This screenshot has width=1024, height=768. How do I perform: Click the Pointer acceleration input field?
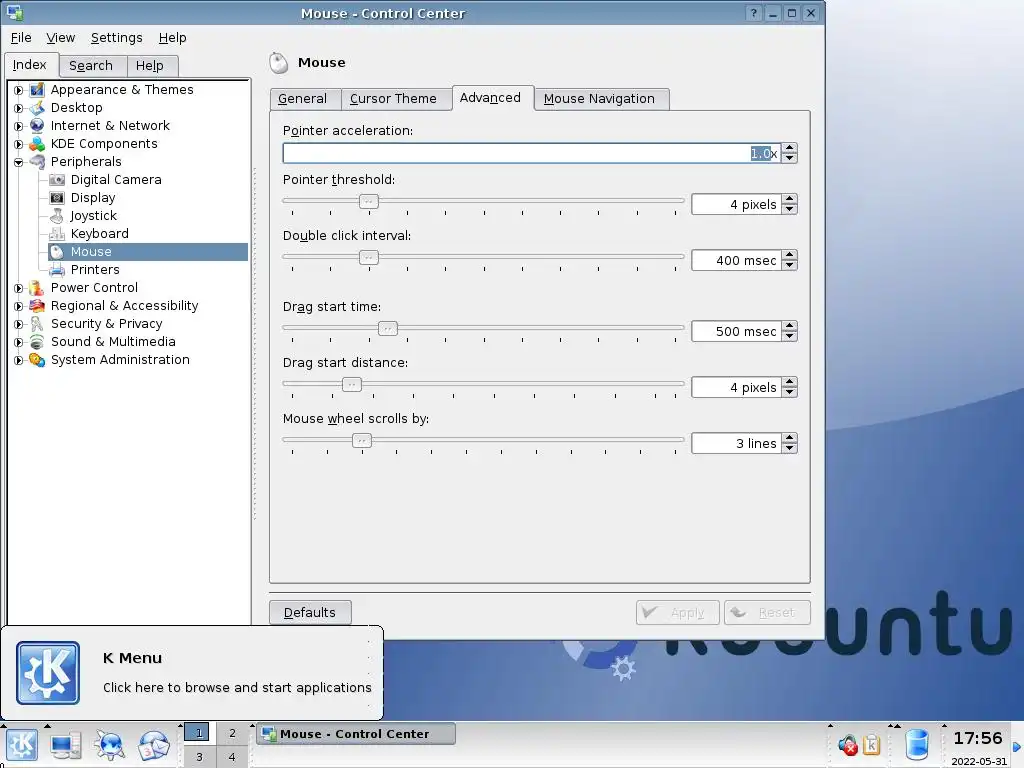coord(532,153)
